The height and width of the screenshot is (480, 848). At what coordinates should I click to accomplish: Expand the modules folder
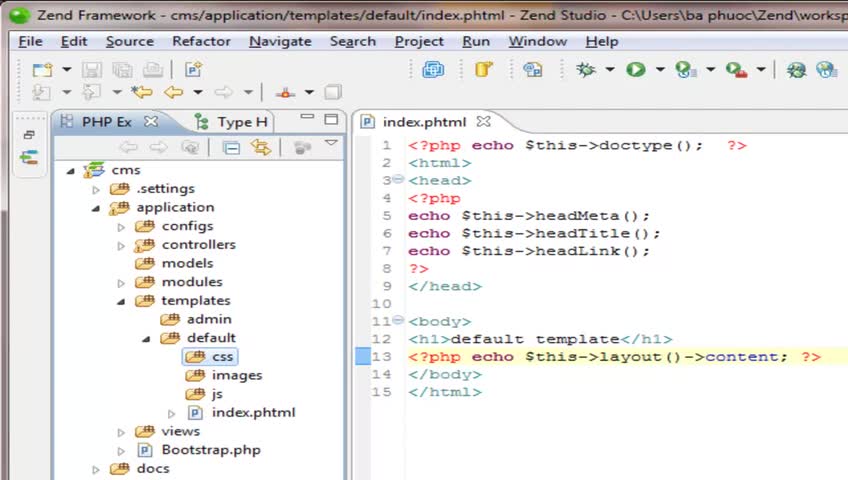tap(121, 283)
